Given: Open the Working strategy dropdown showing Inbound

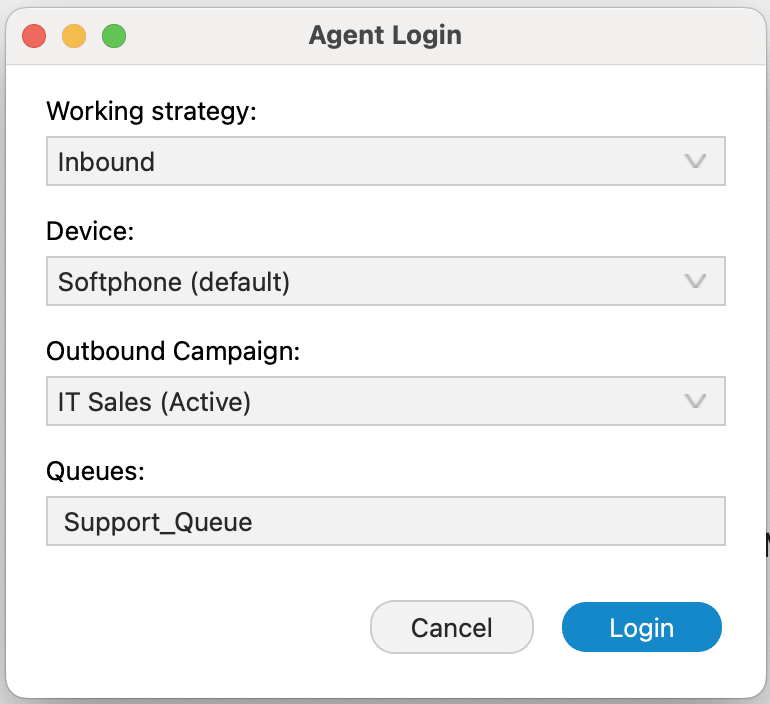Looking at the screenshot, I should 385,161.
